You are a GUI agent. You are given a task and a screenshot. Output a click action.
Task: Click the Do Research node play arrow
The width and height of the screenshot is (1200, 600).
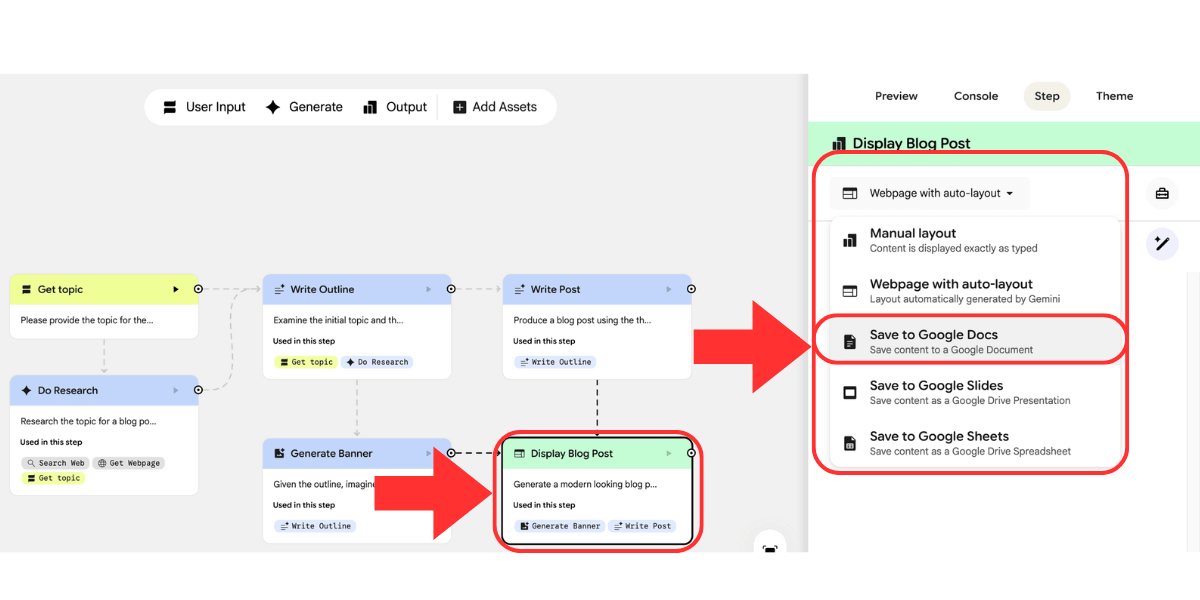pos(176,390)
